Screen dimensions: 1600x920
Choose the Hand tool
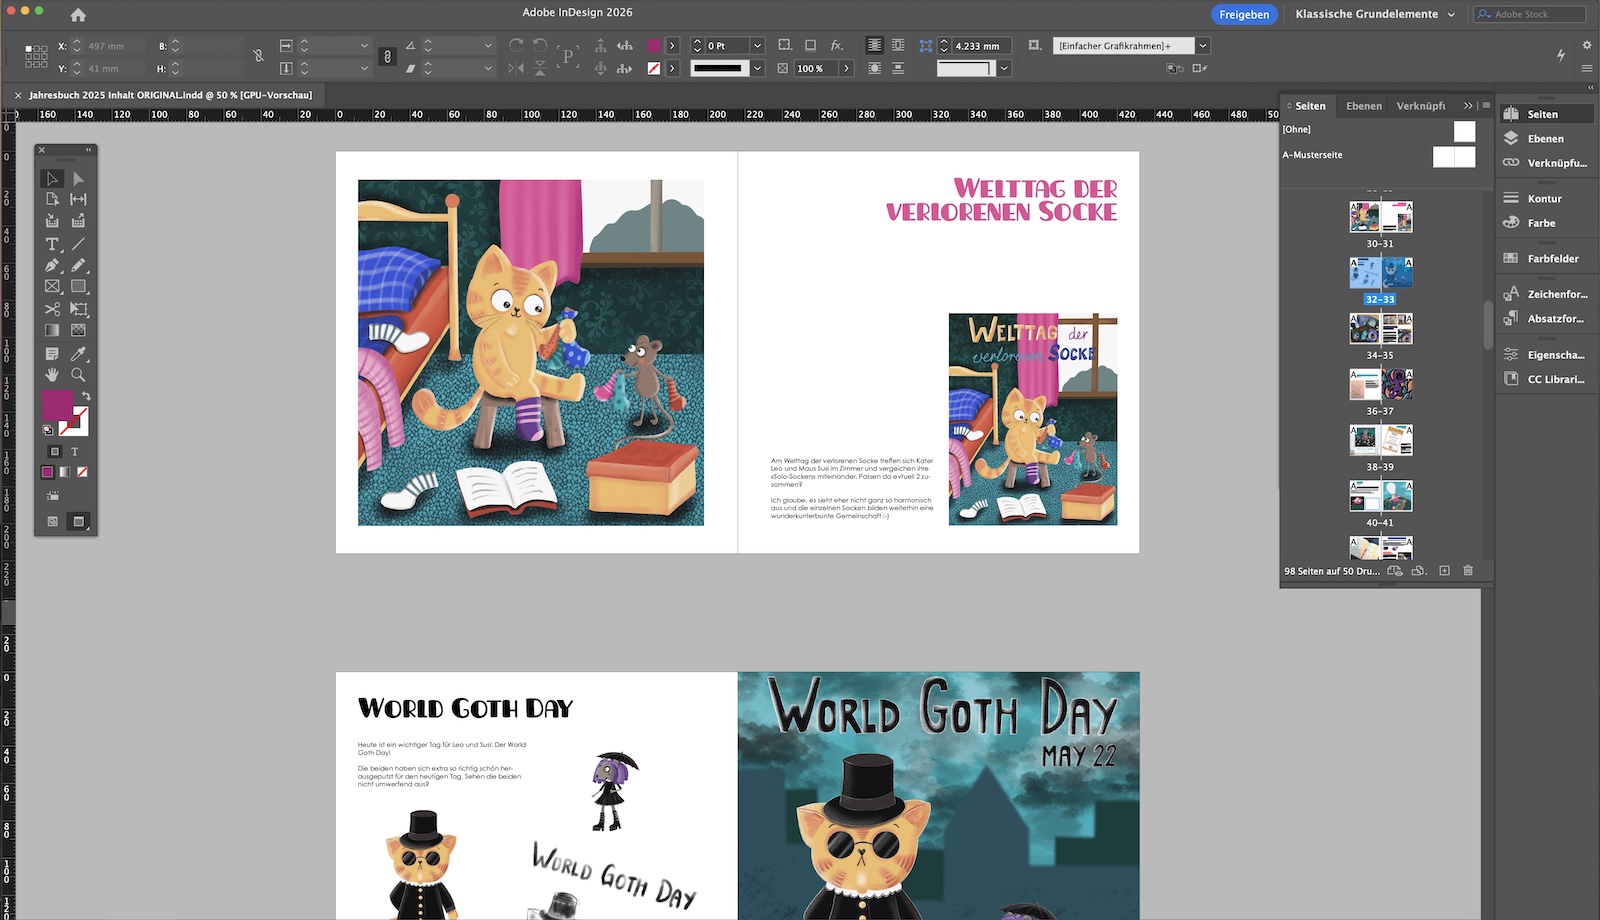(x=52, y=375)
